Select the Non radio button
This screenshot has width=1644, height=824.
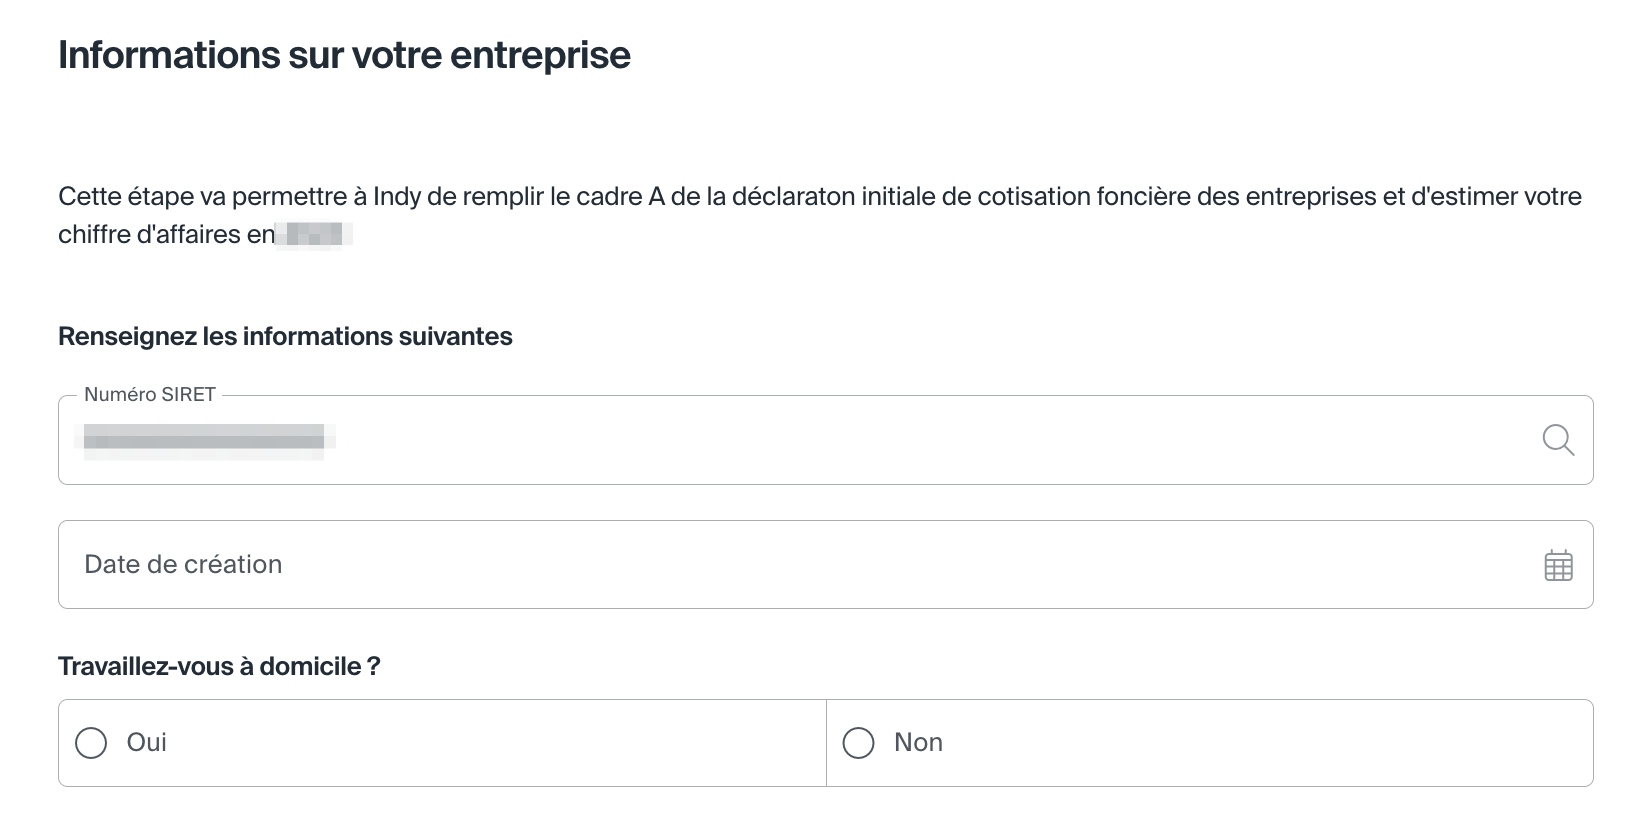click(x=858, y=743)
